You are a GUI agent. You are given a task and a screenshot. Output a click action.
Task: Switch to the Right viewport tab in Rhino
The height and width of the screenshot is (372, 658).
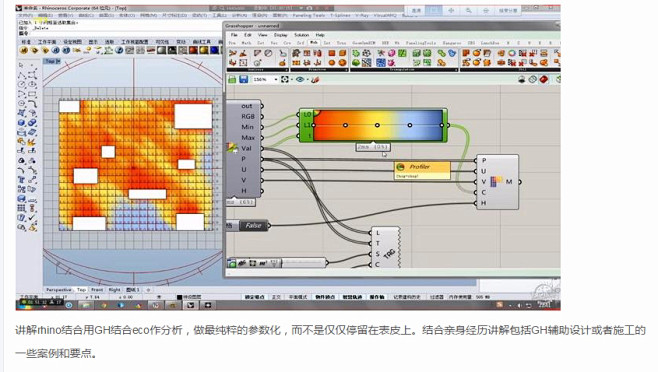pos(114,290)
